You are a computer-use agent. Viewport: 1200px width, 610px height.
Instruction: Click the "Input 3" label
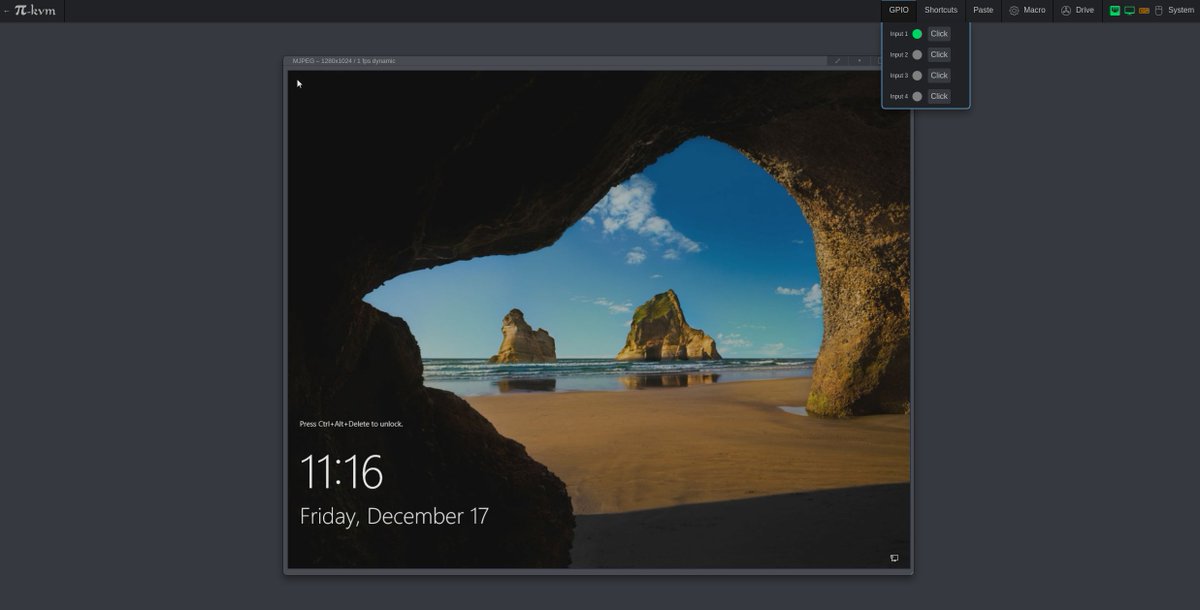pos(899,76)
